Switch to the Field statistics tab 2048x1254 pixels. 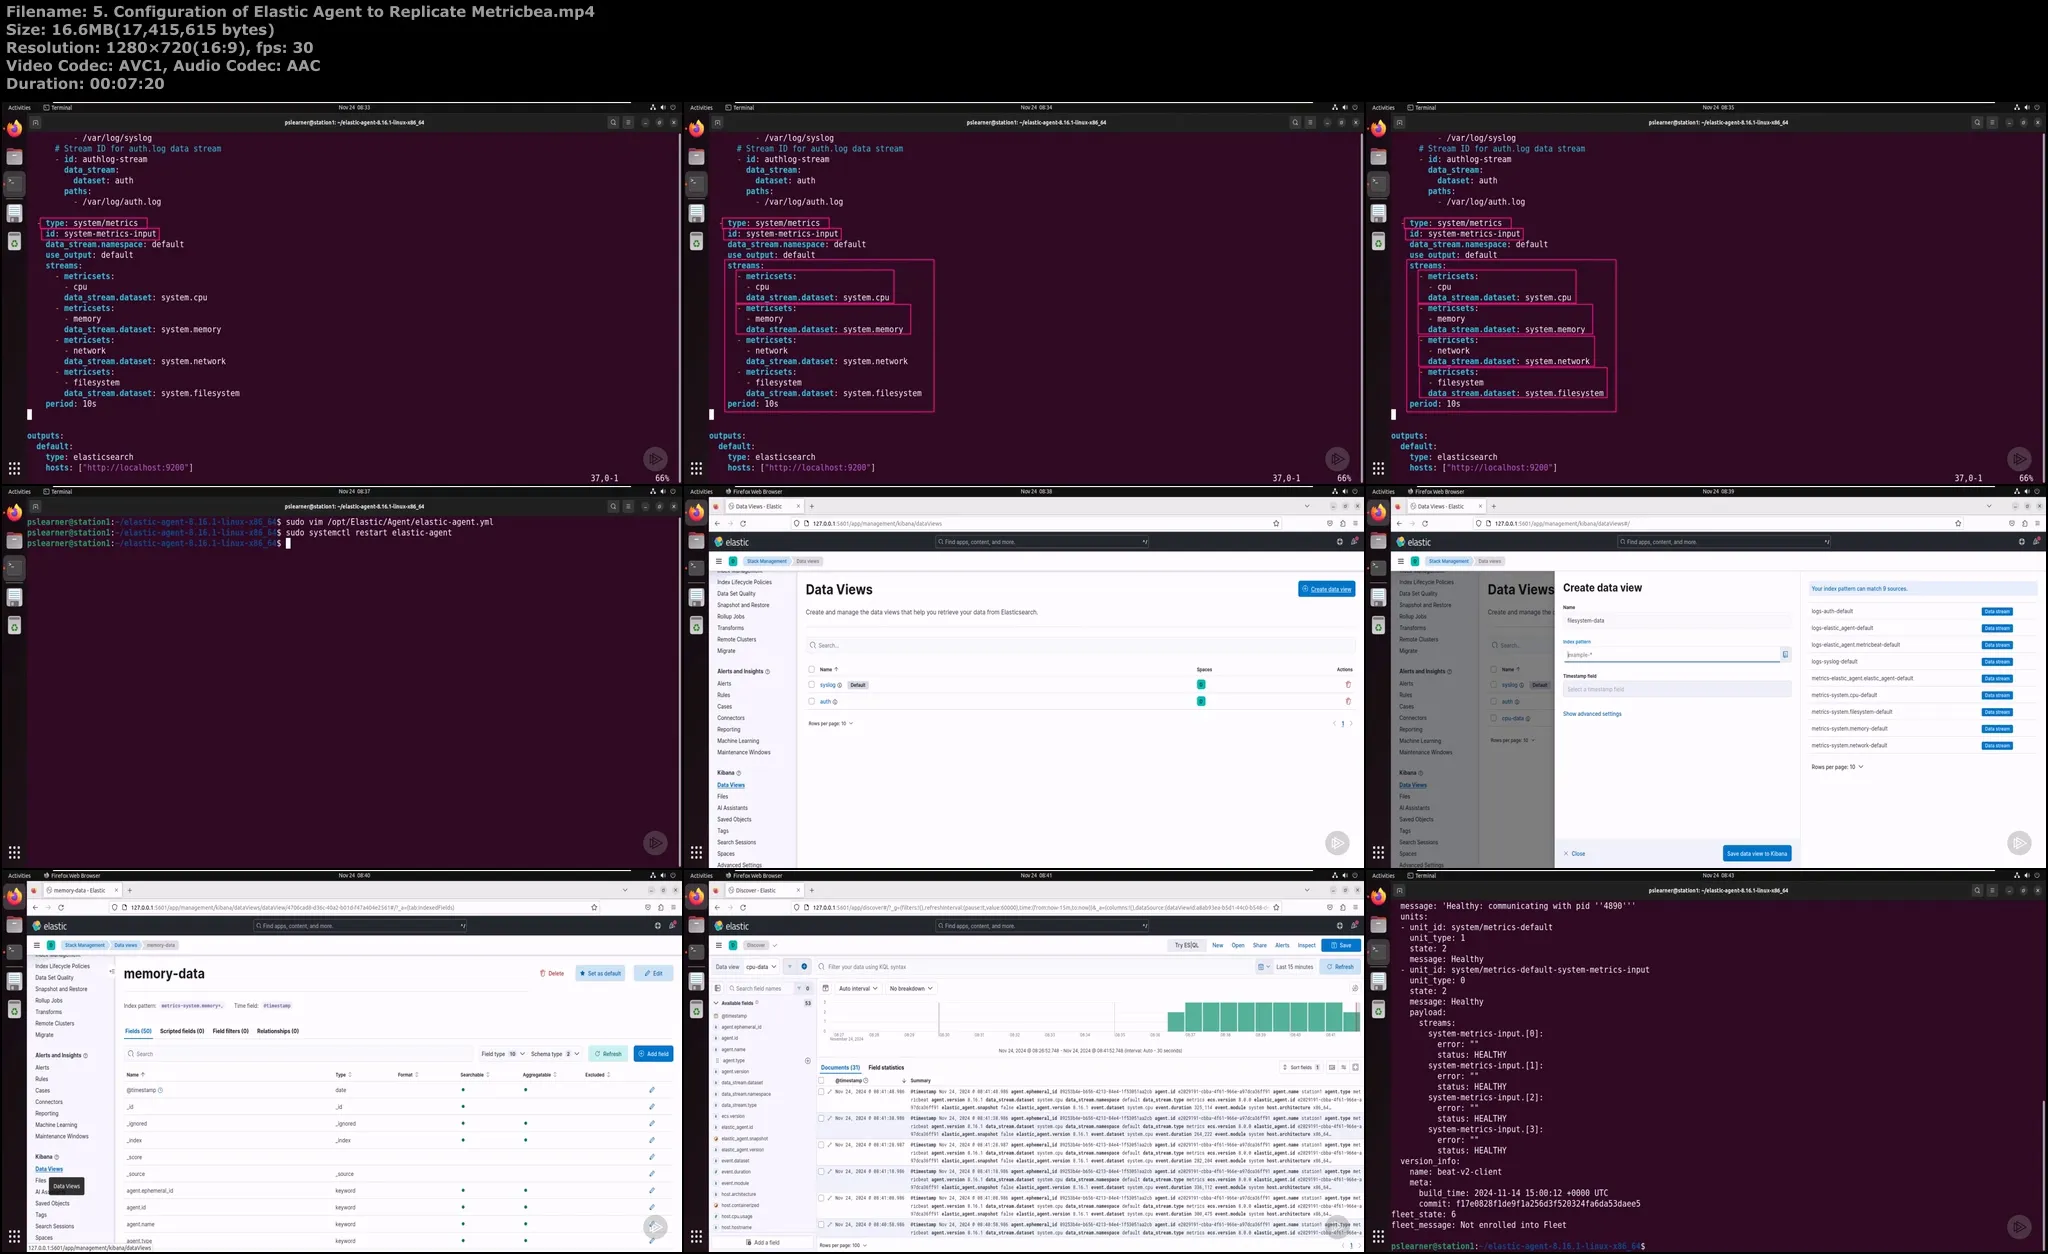(x=886, y=1068)
